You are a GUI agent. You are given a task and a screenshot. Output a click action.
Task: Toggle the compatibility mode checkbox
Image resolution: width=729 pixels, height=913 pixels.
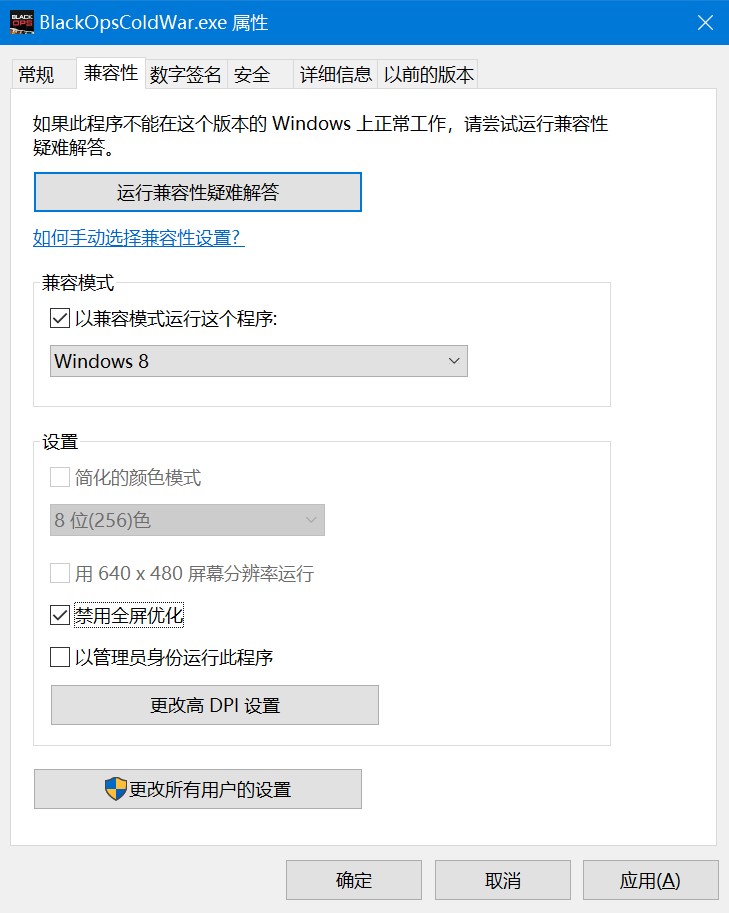click(x=60, y=318)
